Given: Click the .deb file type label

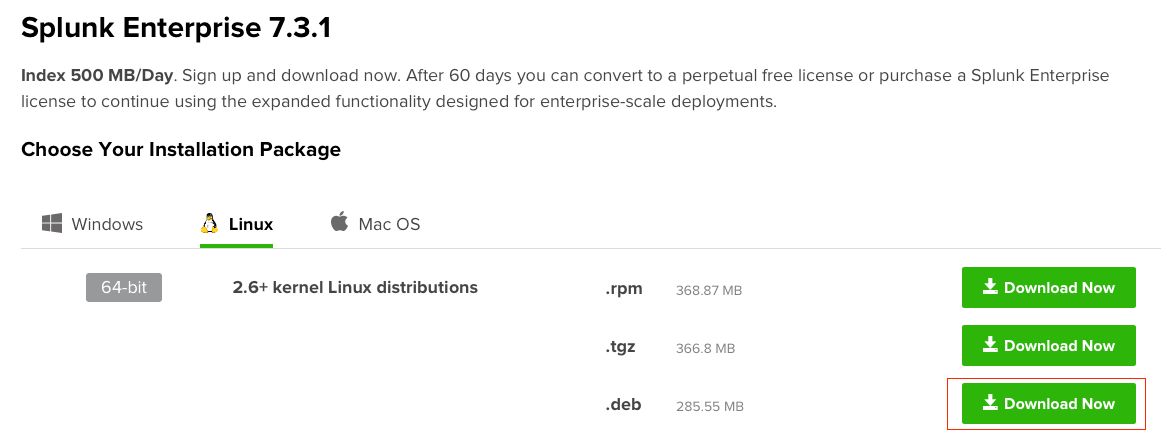Looking at the screenshot, I should pyautogui.click(x=623, y=405).
